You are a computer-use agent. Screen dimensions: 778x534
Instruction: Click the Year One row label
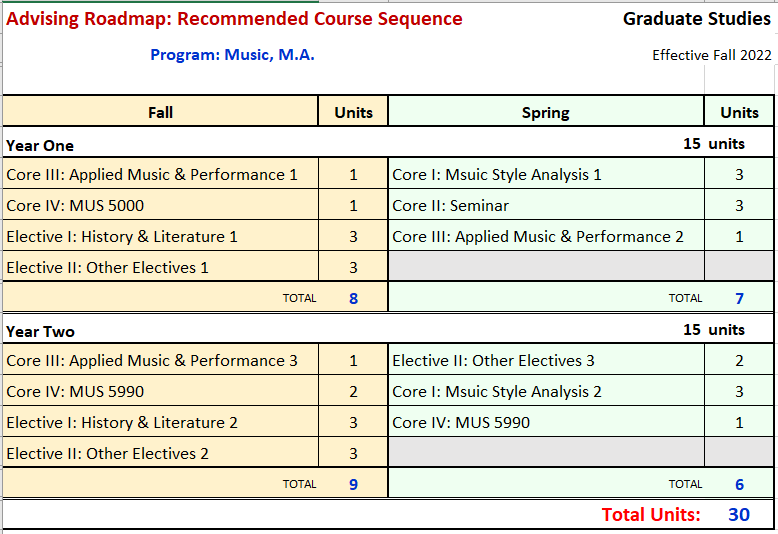[40, 145]
